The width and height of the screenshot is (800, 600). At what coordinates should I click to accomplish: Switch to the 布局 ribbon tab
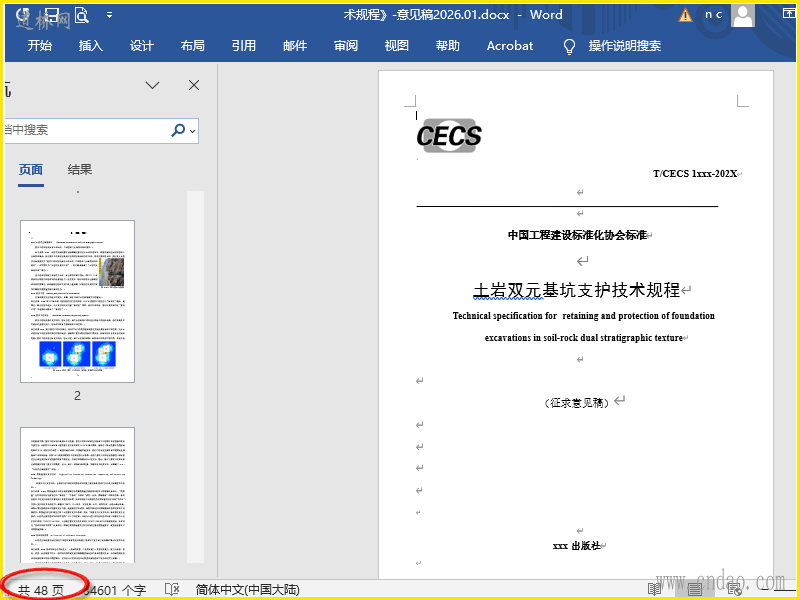click(x=193, y=46)
